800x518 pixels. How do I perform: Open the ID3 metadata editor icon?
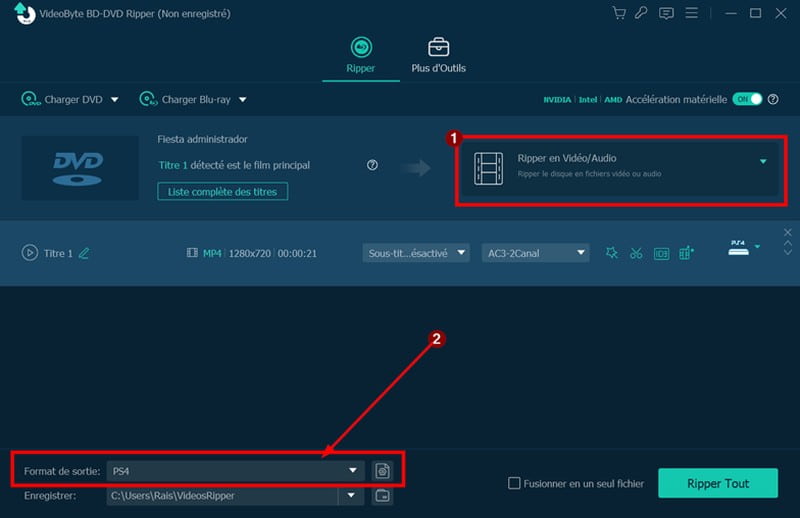pos(661,254)
